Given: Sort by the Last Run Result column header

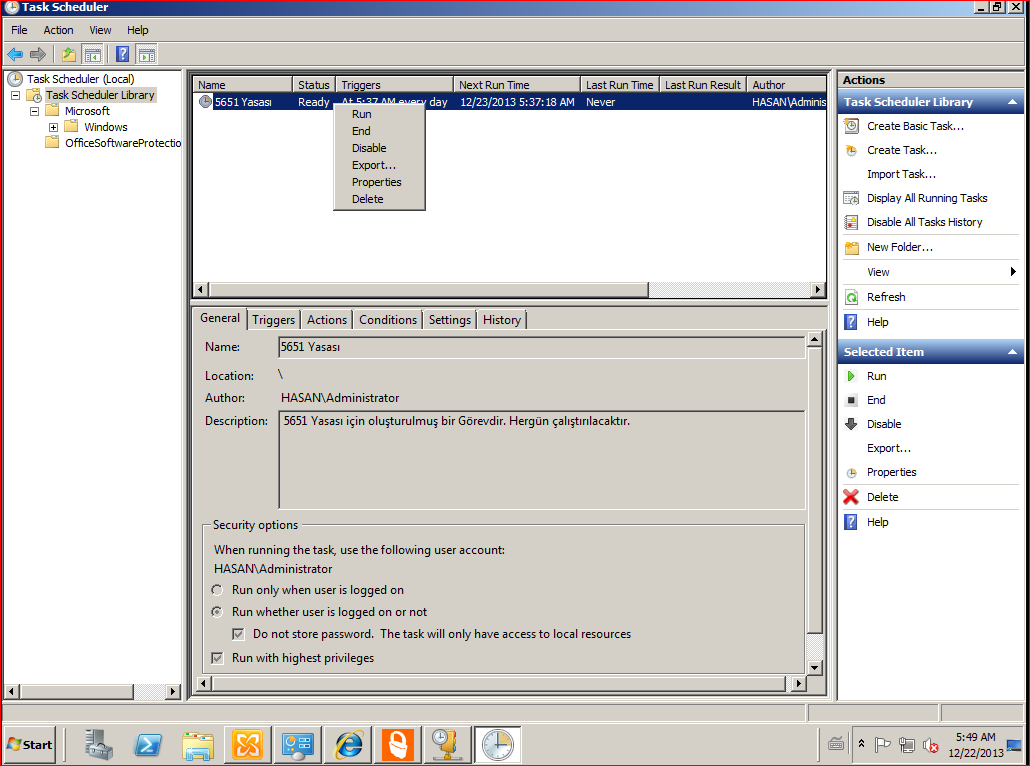Looking at the screenshot, I should pyautogui.click(x=703, y=85).
